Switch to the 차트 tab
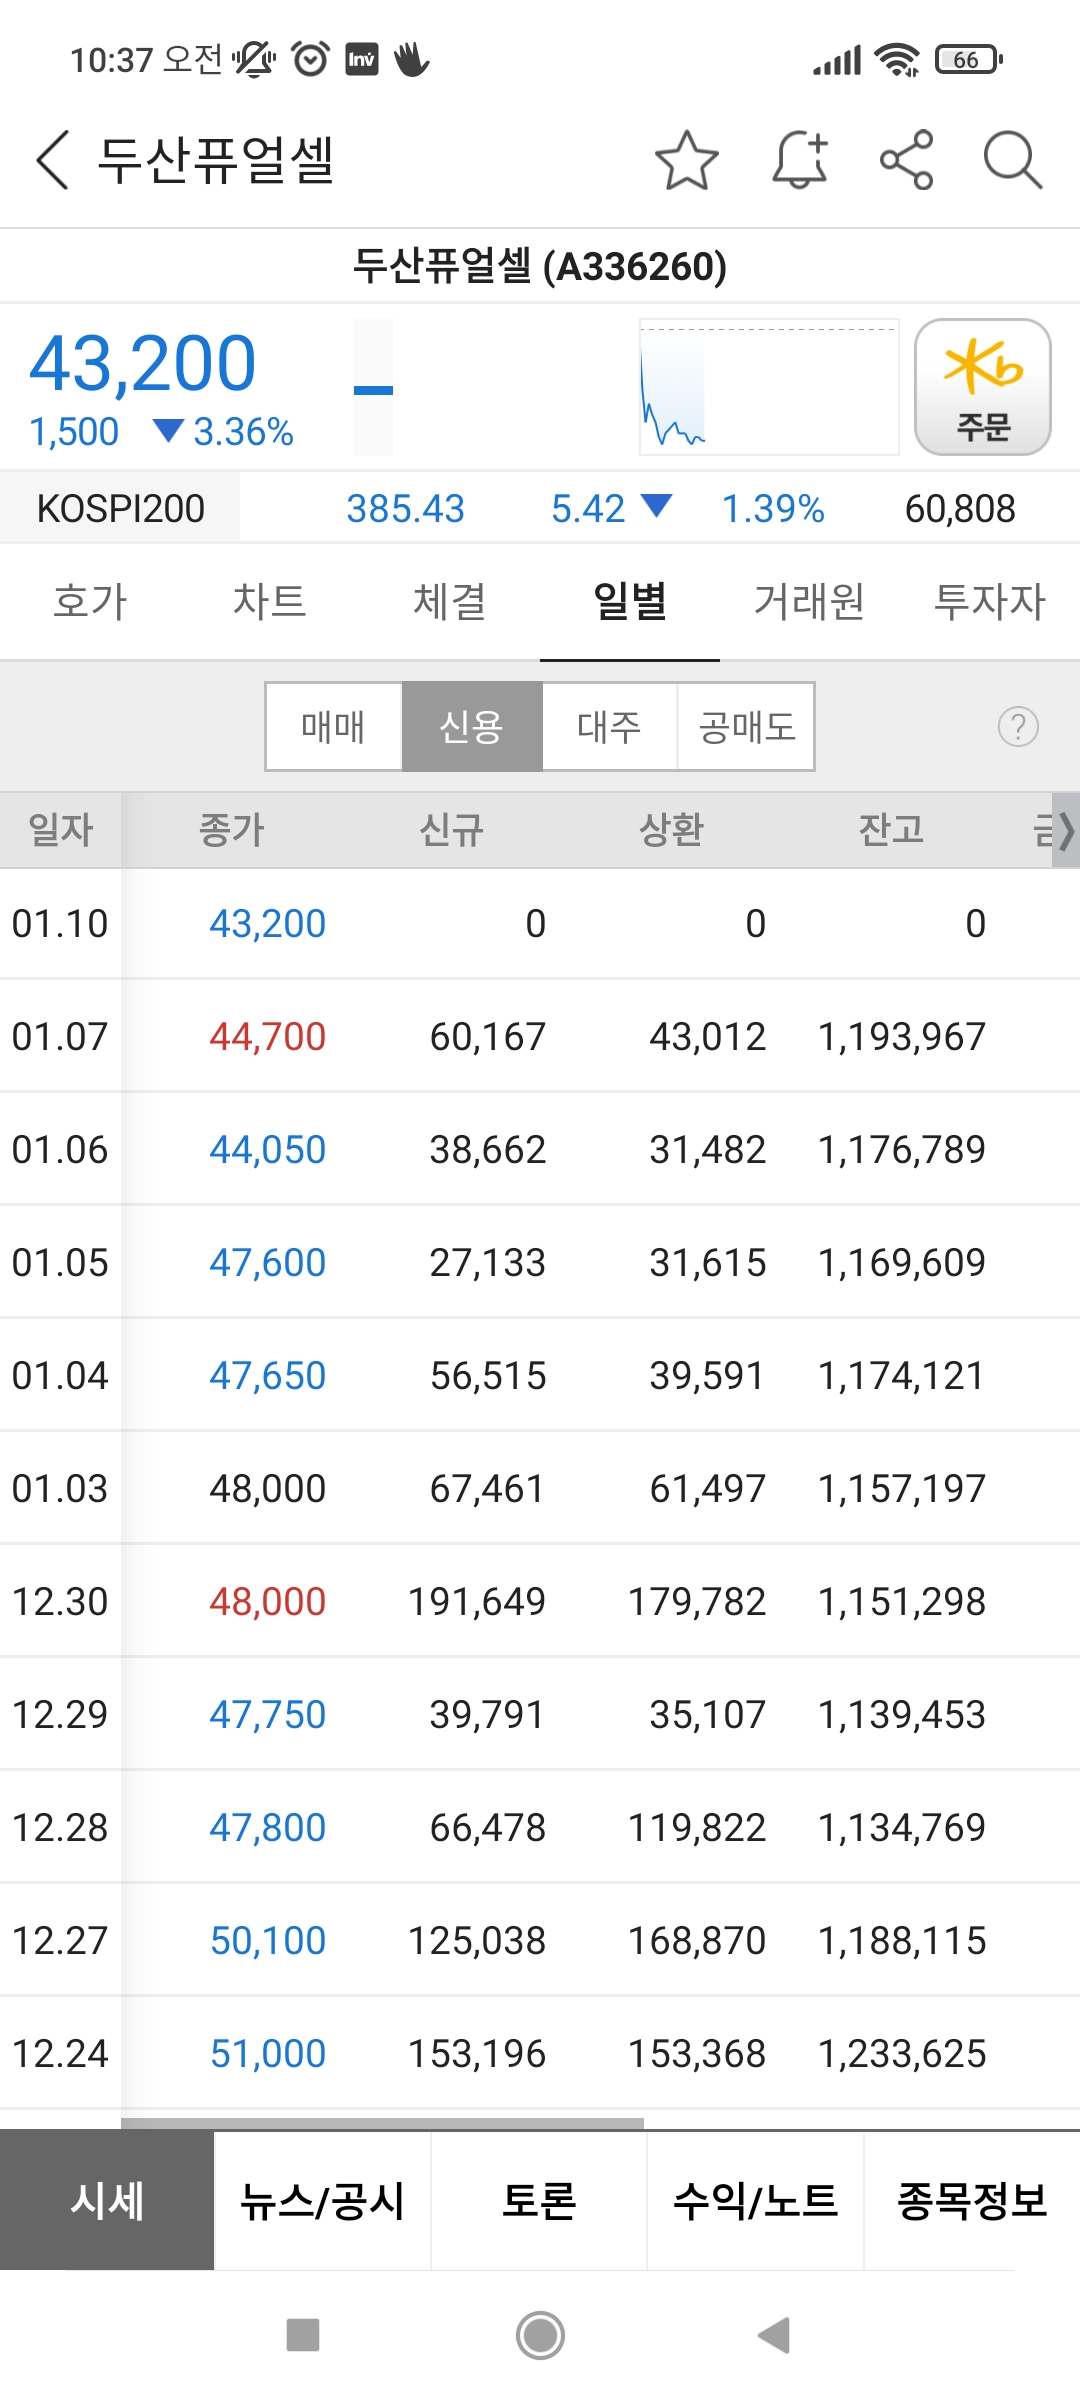The width and height of the screenshot is (1080, 2400). [x=270, y=602]
